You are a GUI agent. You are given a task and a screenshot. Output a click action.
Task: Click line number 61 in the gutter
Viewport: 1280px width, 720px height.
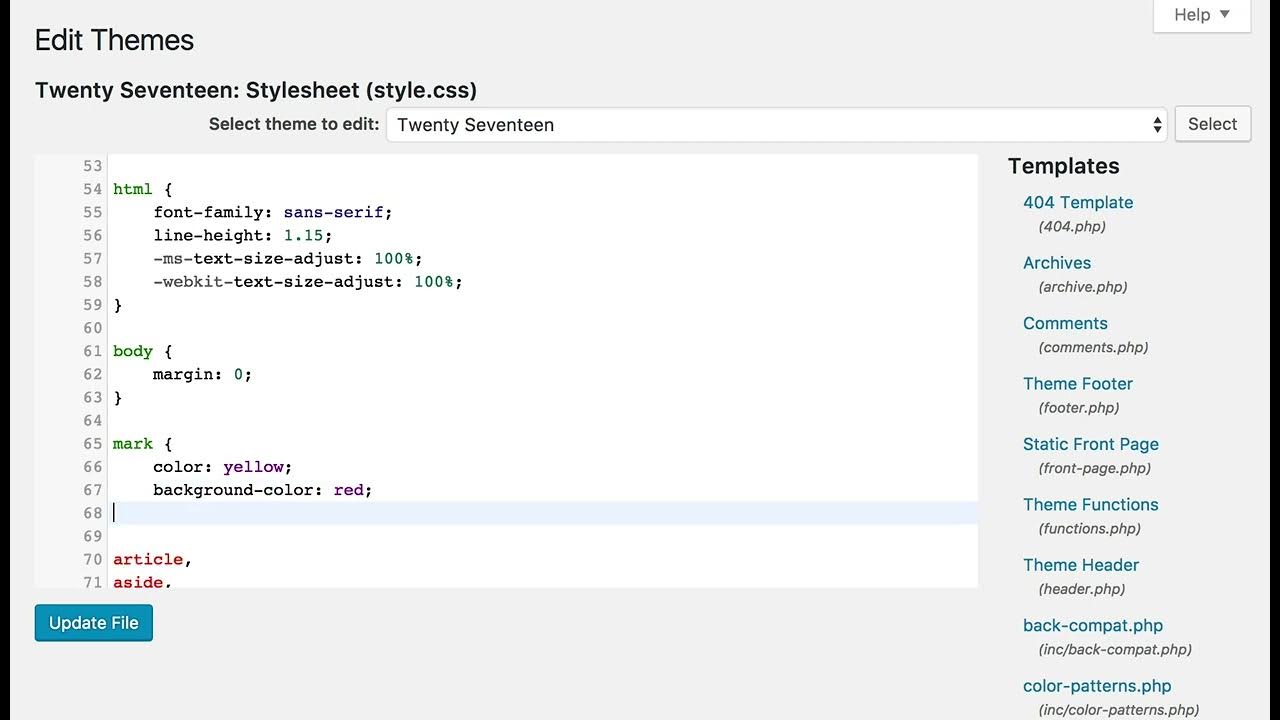click(x=92, y=351)
